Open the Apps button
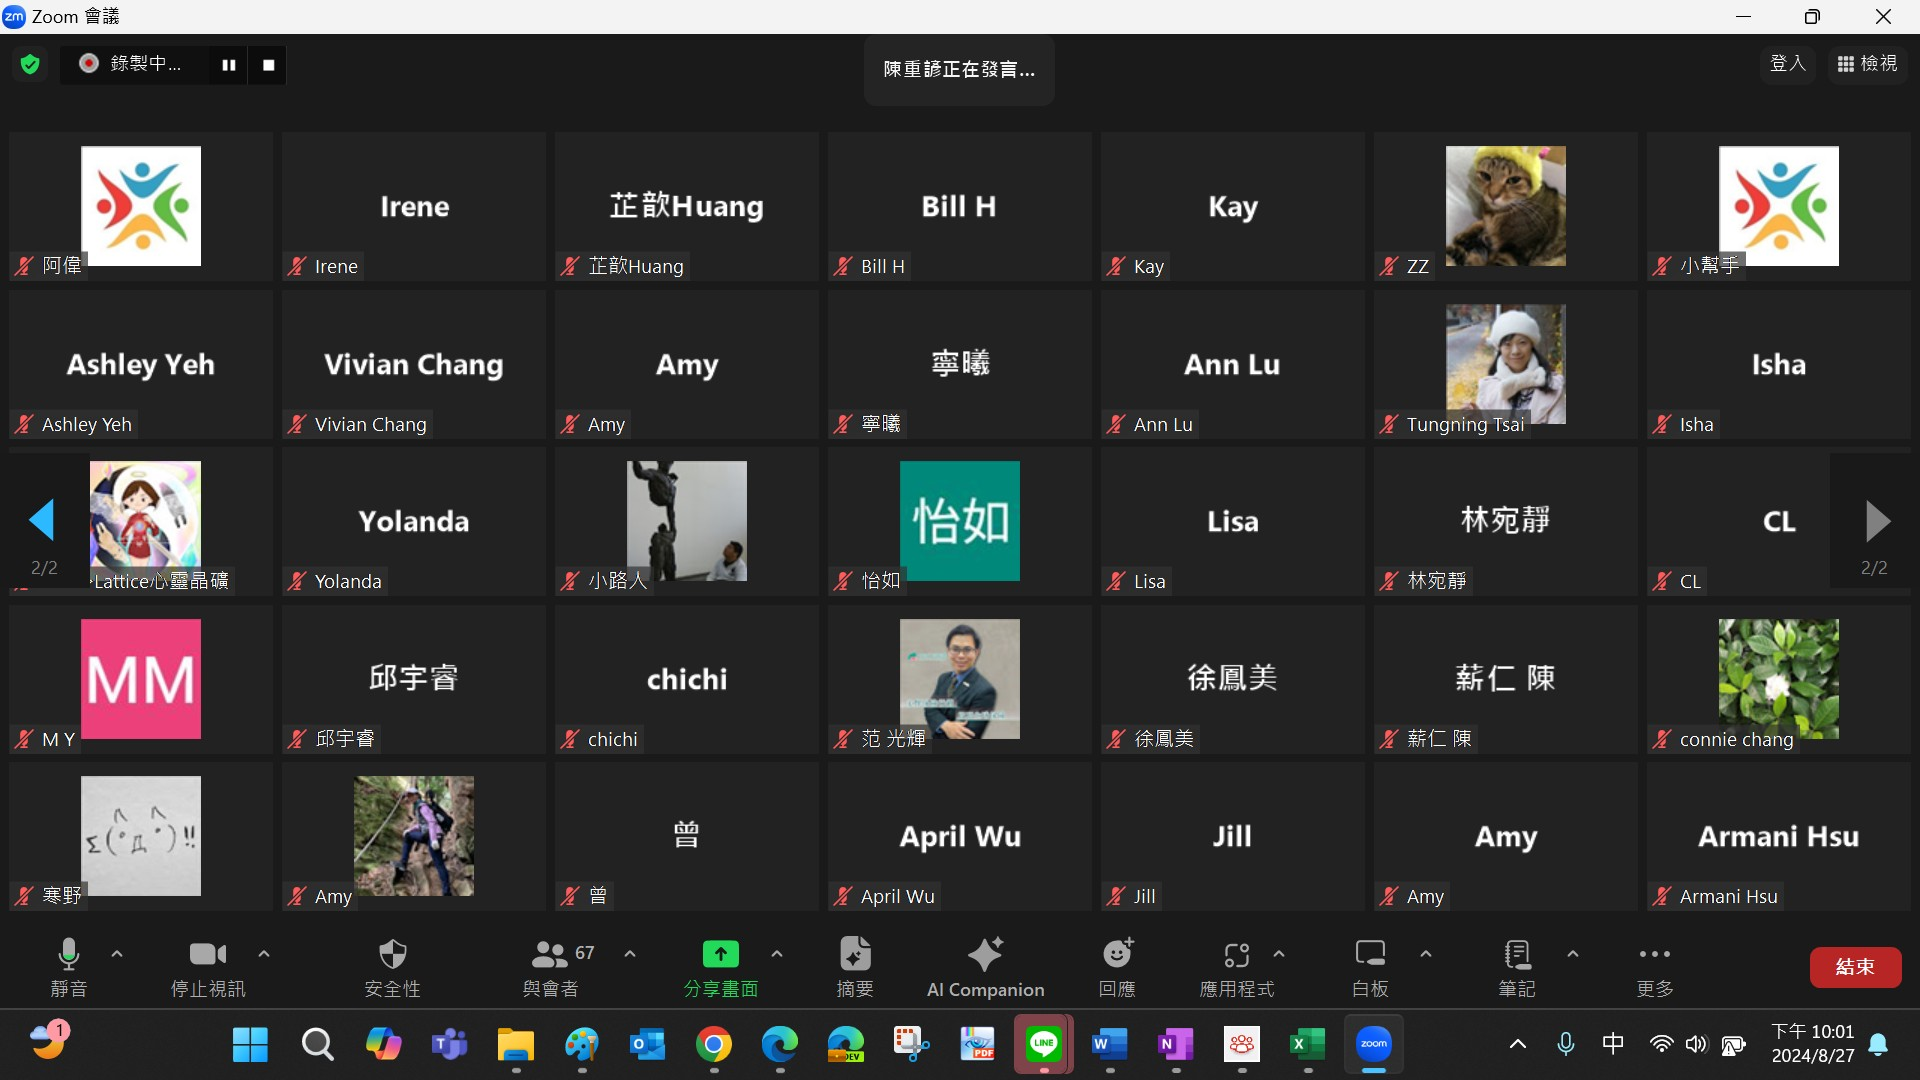Viewport: 1920px width, 1080px height. [1237, 966]
